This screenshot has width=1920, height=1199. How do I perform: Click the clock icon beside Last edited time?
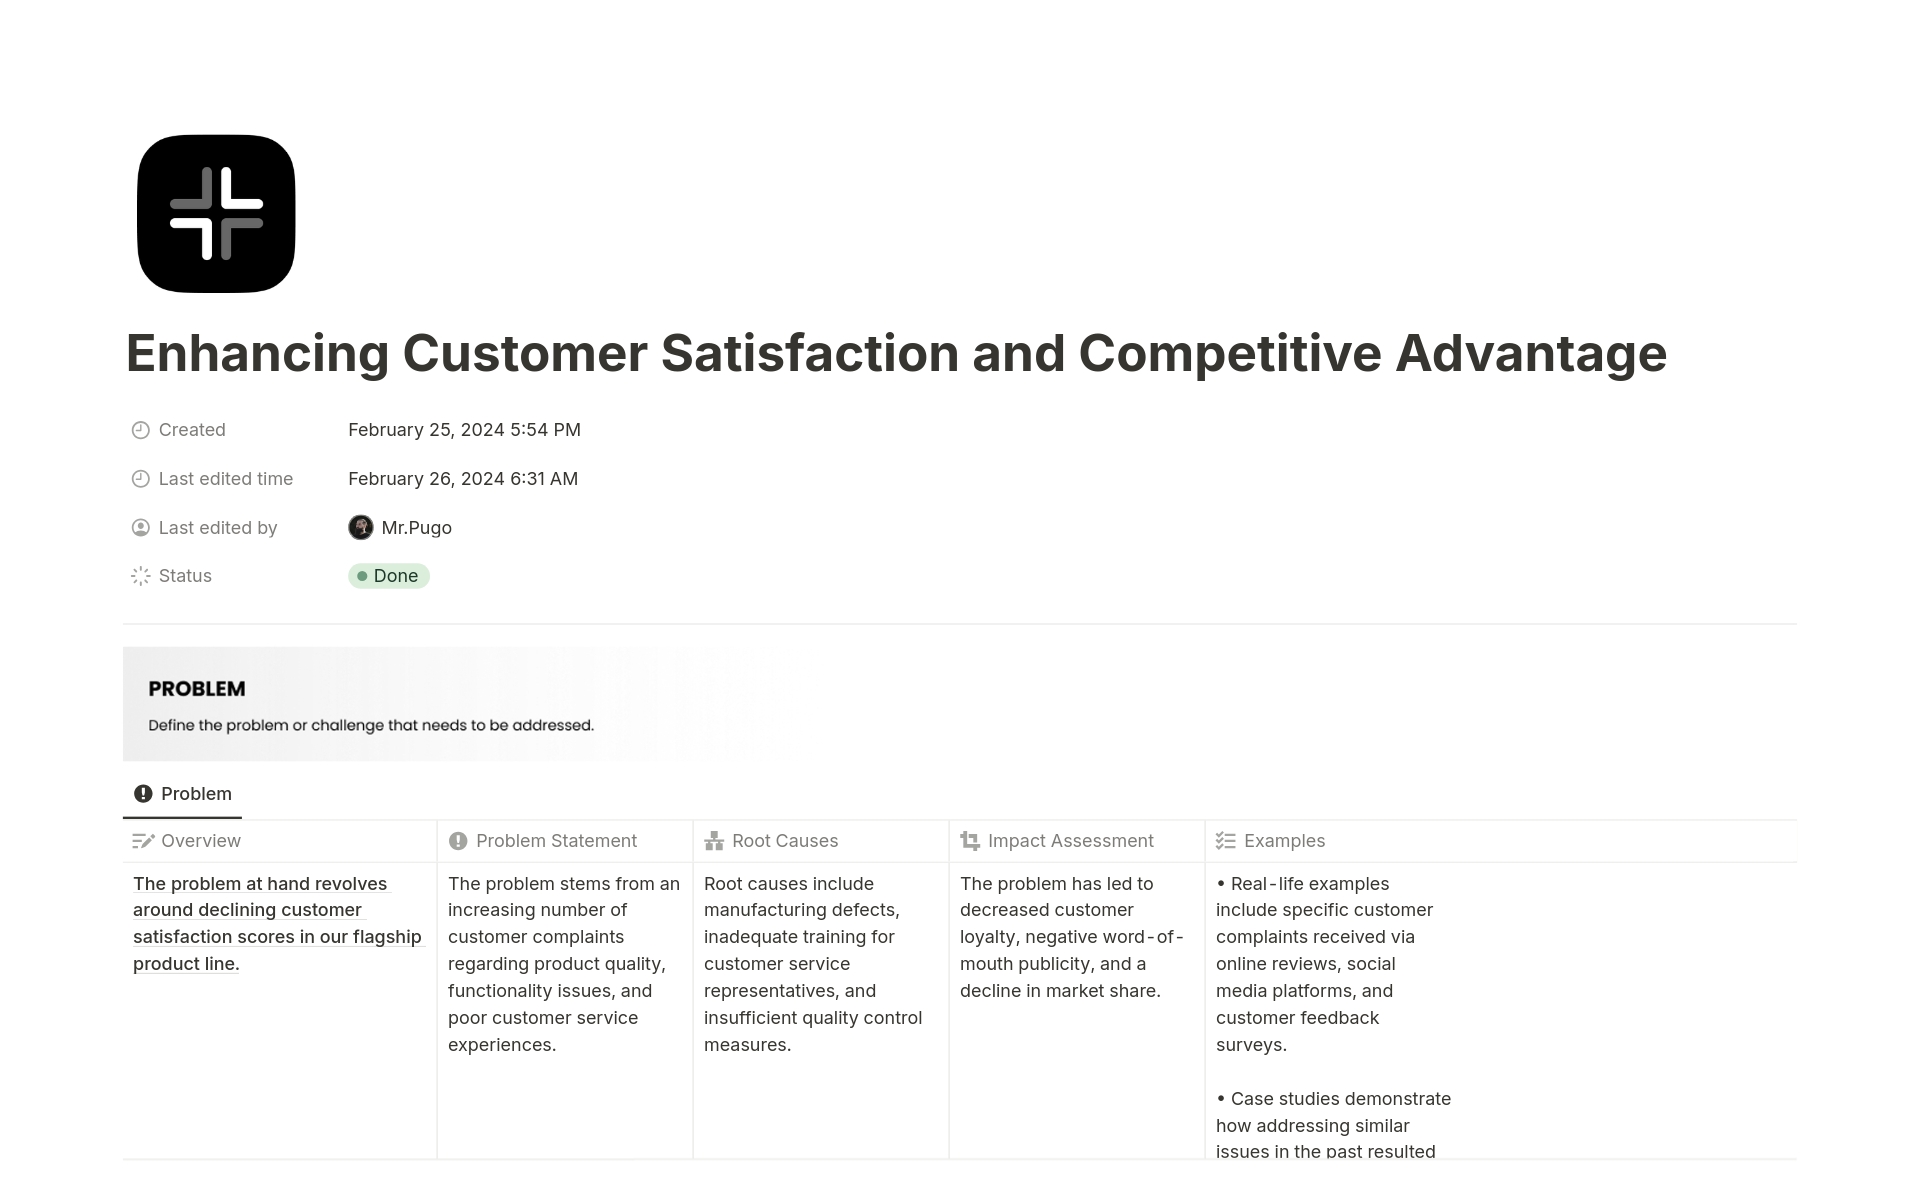click(140, 478)
